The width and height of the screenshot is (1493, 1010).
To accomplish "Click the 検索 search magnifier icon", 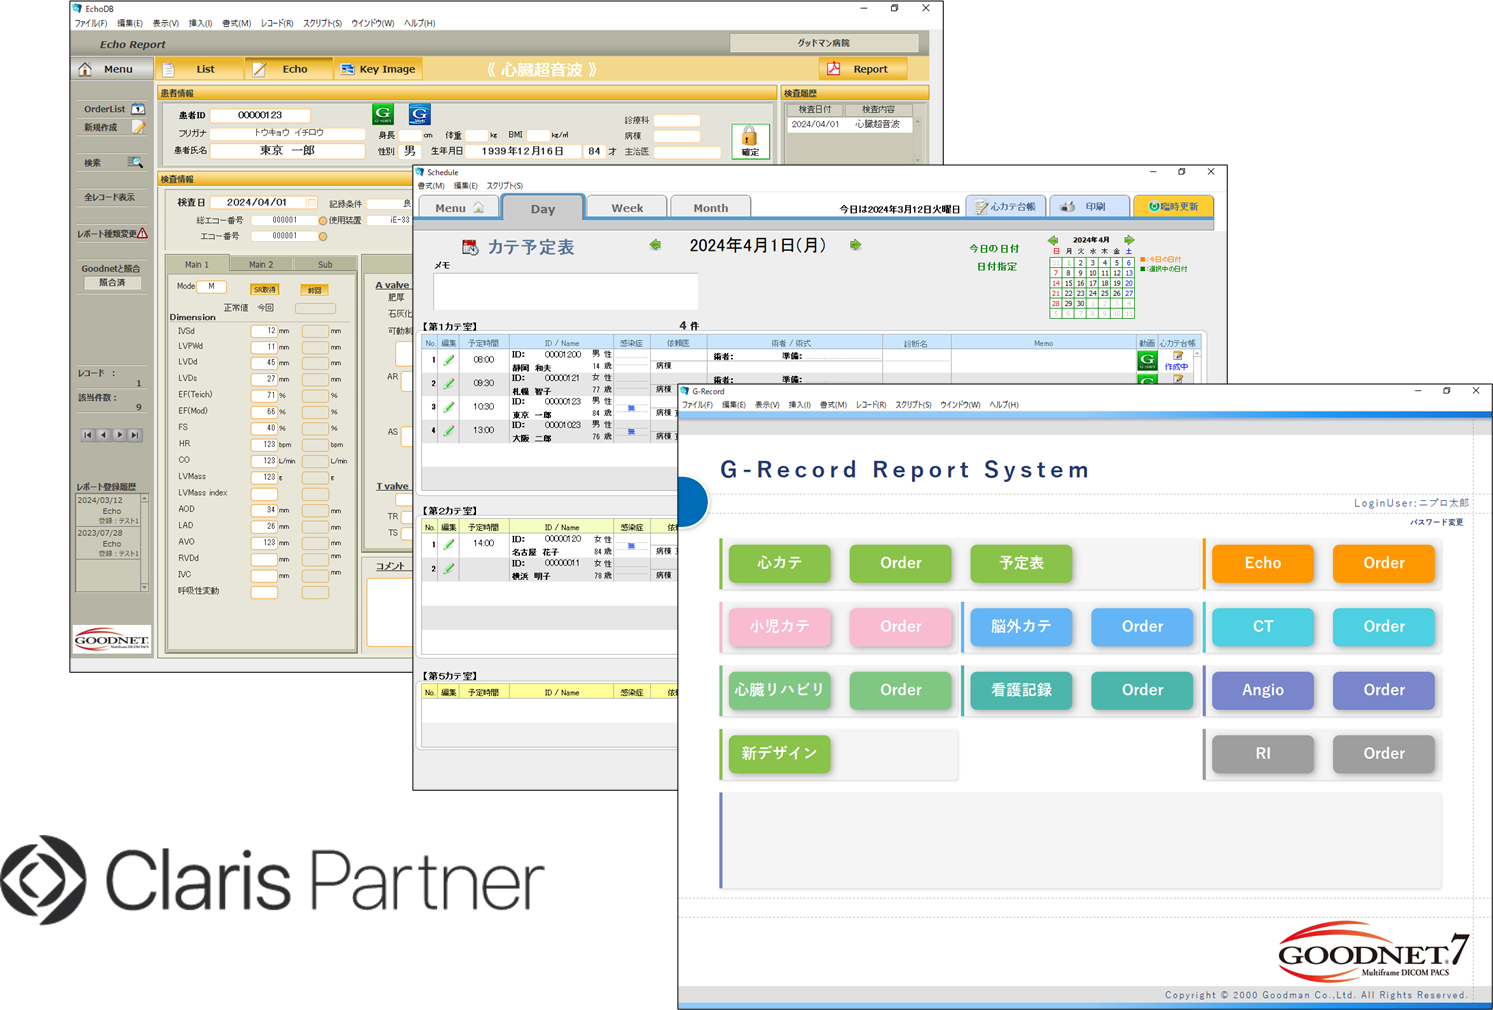I will click(x=135, y=162).
